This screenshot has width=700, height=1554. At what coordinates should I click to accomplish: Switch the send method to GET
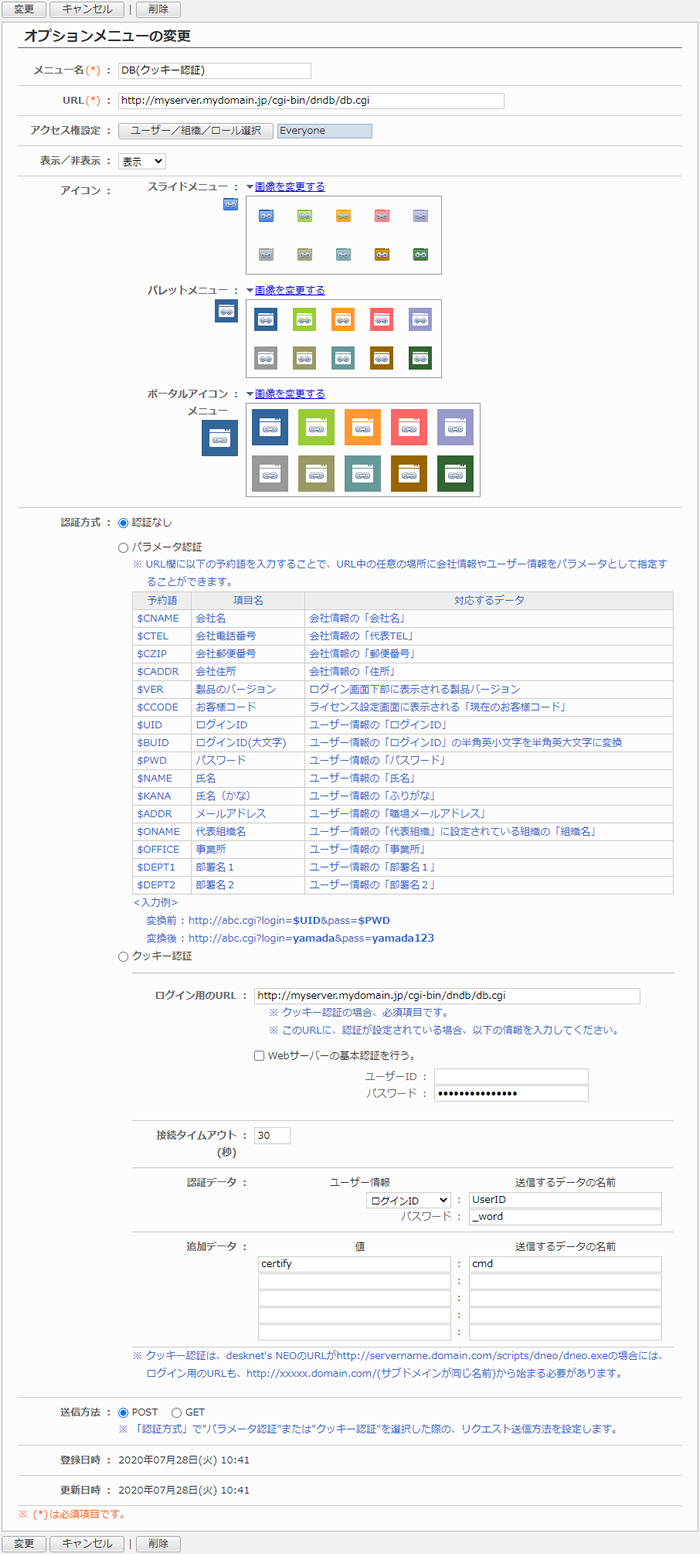pyautogui.click(x=177, y=1411)
